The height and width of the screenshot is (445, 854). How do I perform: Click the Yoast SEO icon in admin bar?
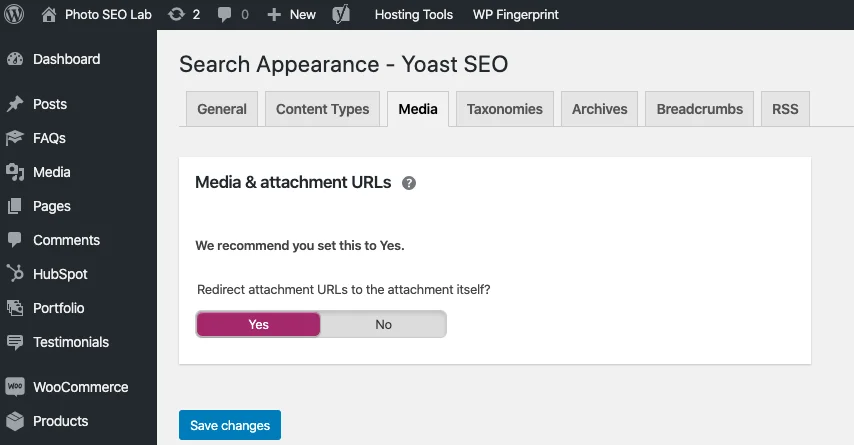point(340,15)
